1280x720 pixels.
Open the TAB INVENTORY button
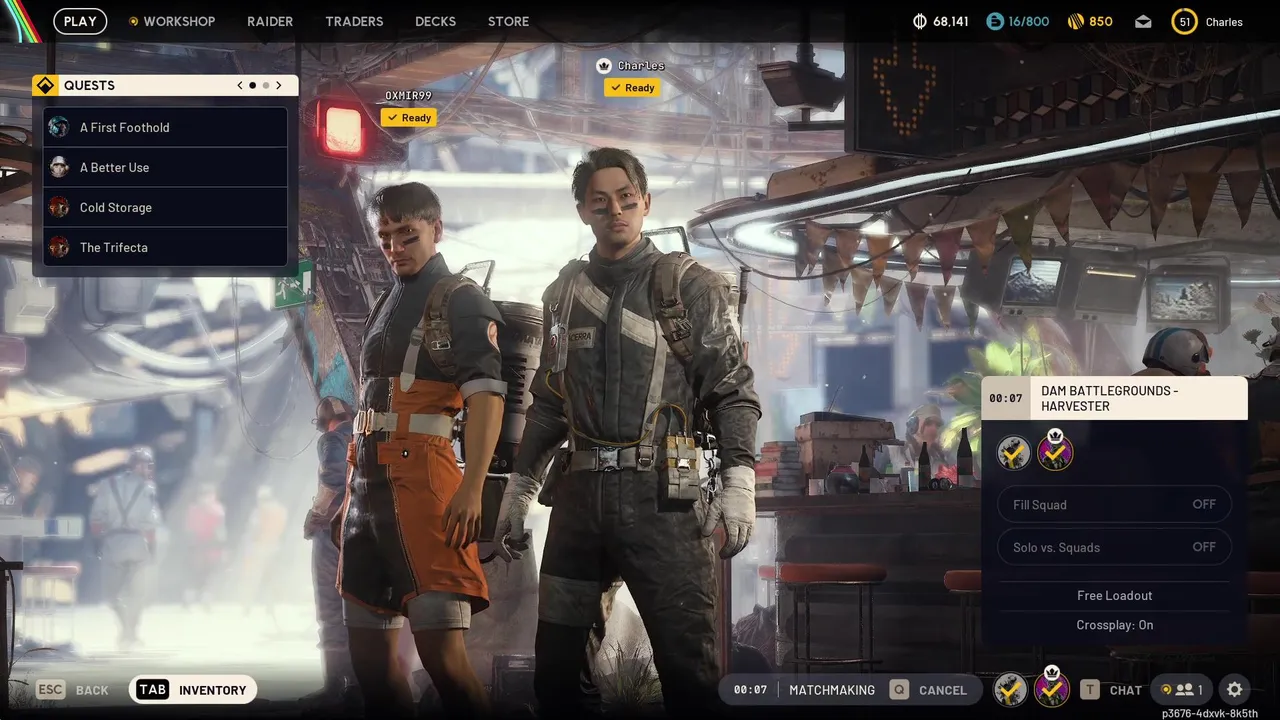point(193,690)
